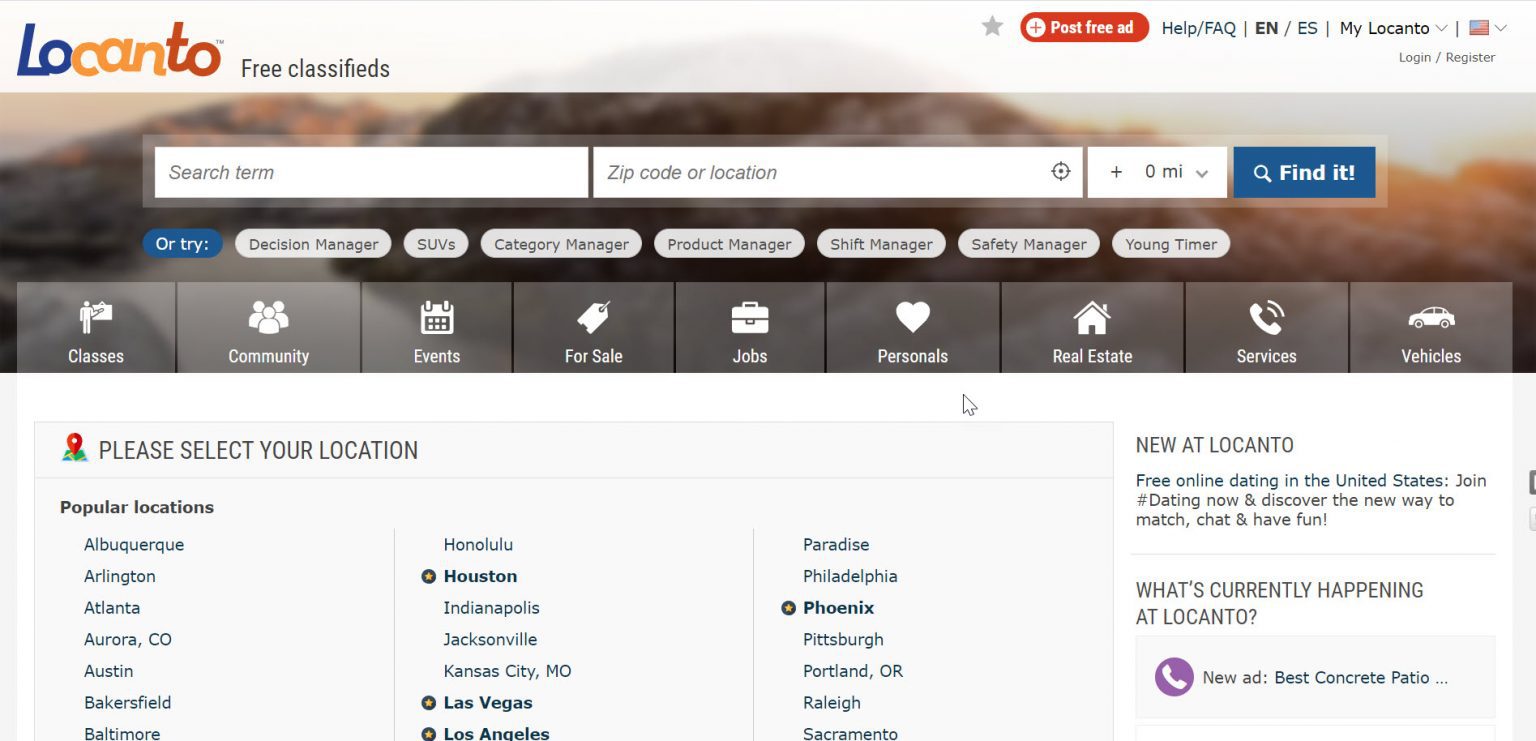Image resolution: width=1536 pixels, height=741 pixels.
Task: Click the Vehicles car icon
Action: tap(1430, 317)
